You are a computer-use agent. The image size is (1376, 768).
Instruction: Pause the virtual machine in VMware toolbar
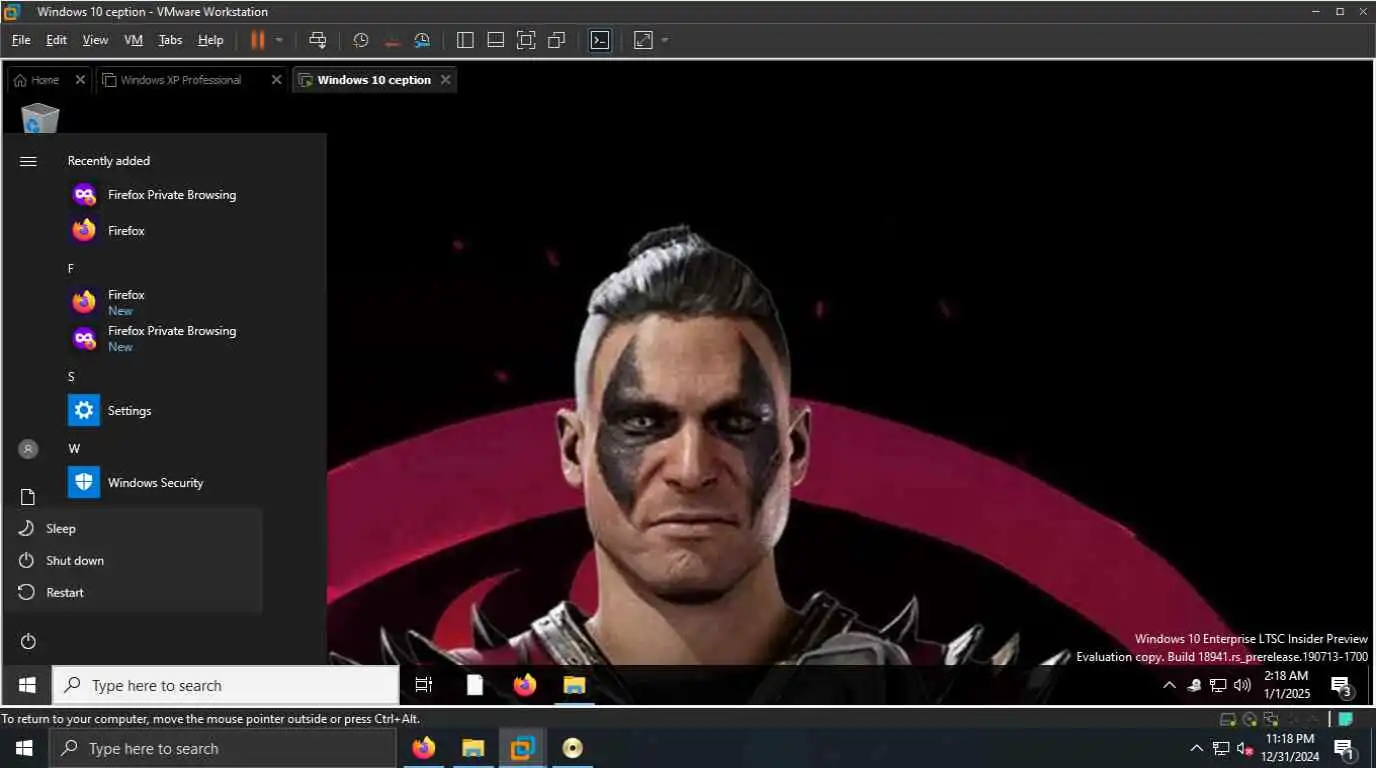[x=257, y=40]
